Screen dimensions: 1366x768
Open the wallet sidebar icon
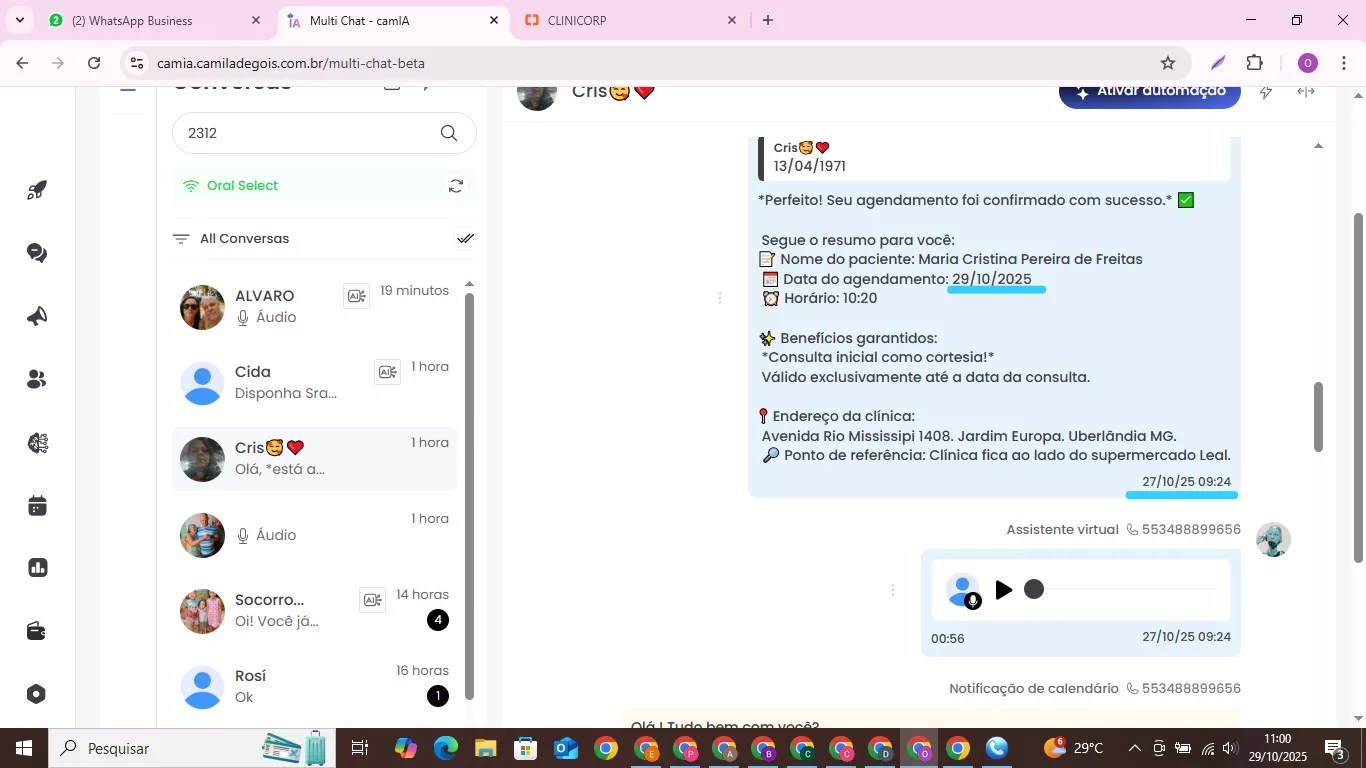tap(37, 631)
